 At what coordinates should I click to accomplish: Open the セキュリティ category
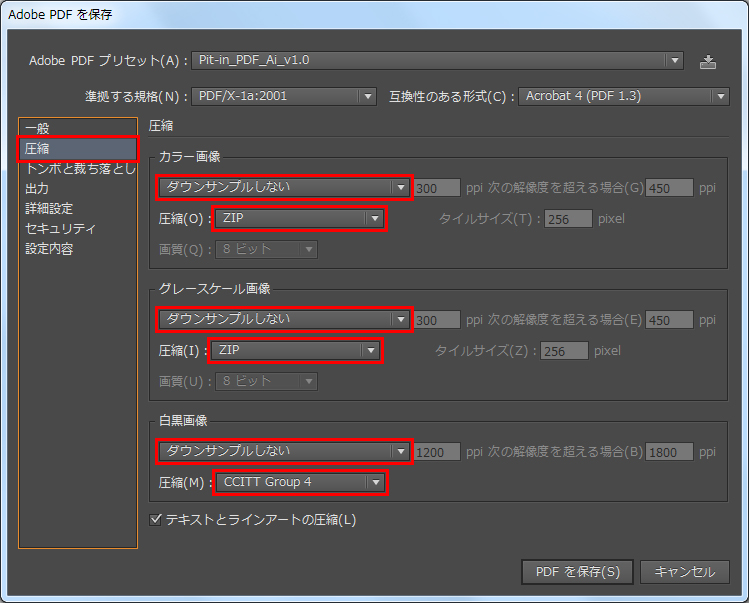[x=60, y=229]
